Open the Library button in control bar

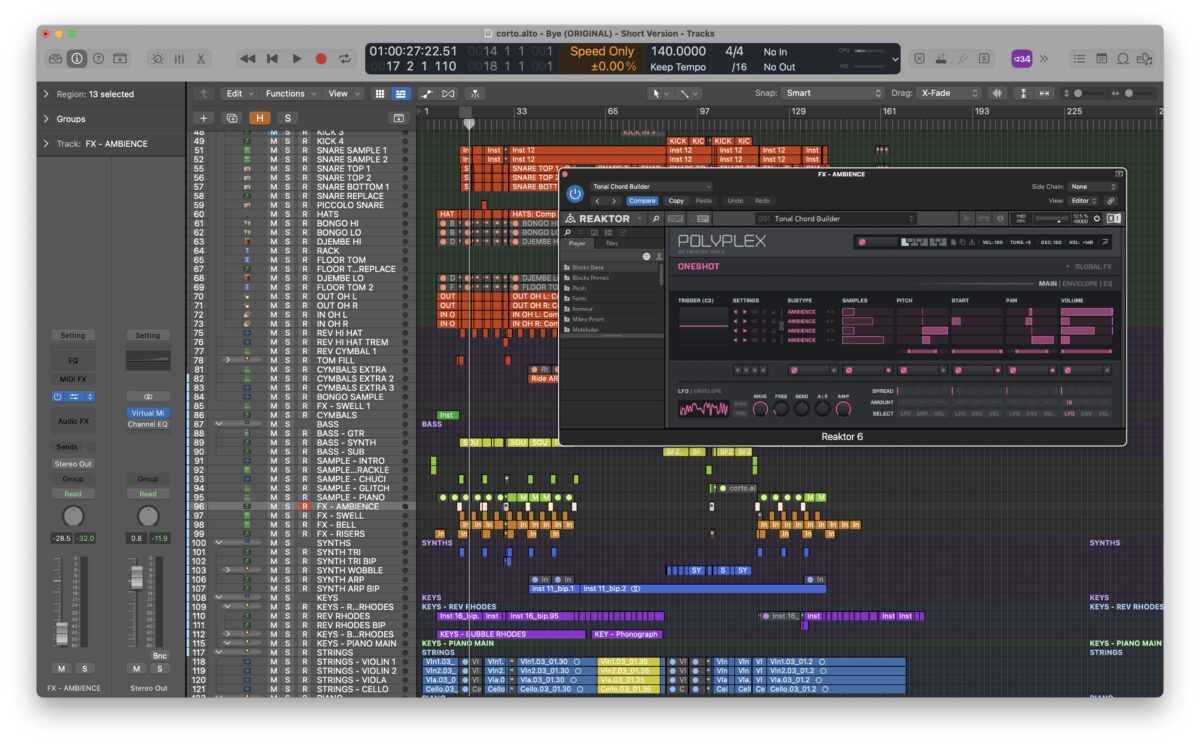coord(56,59)
